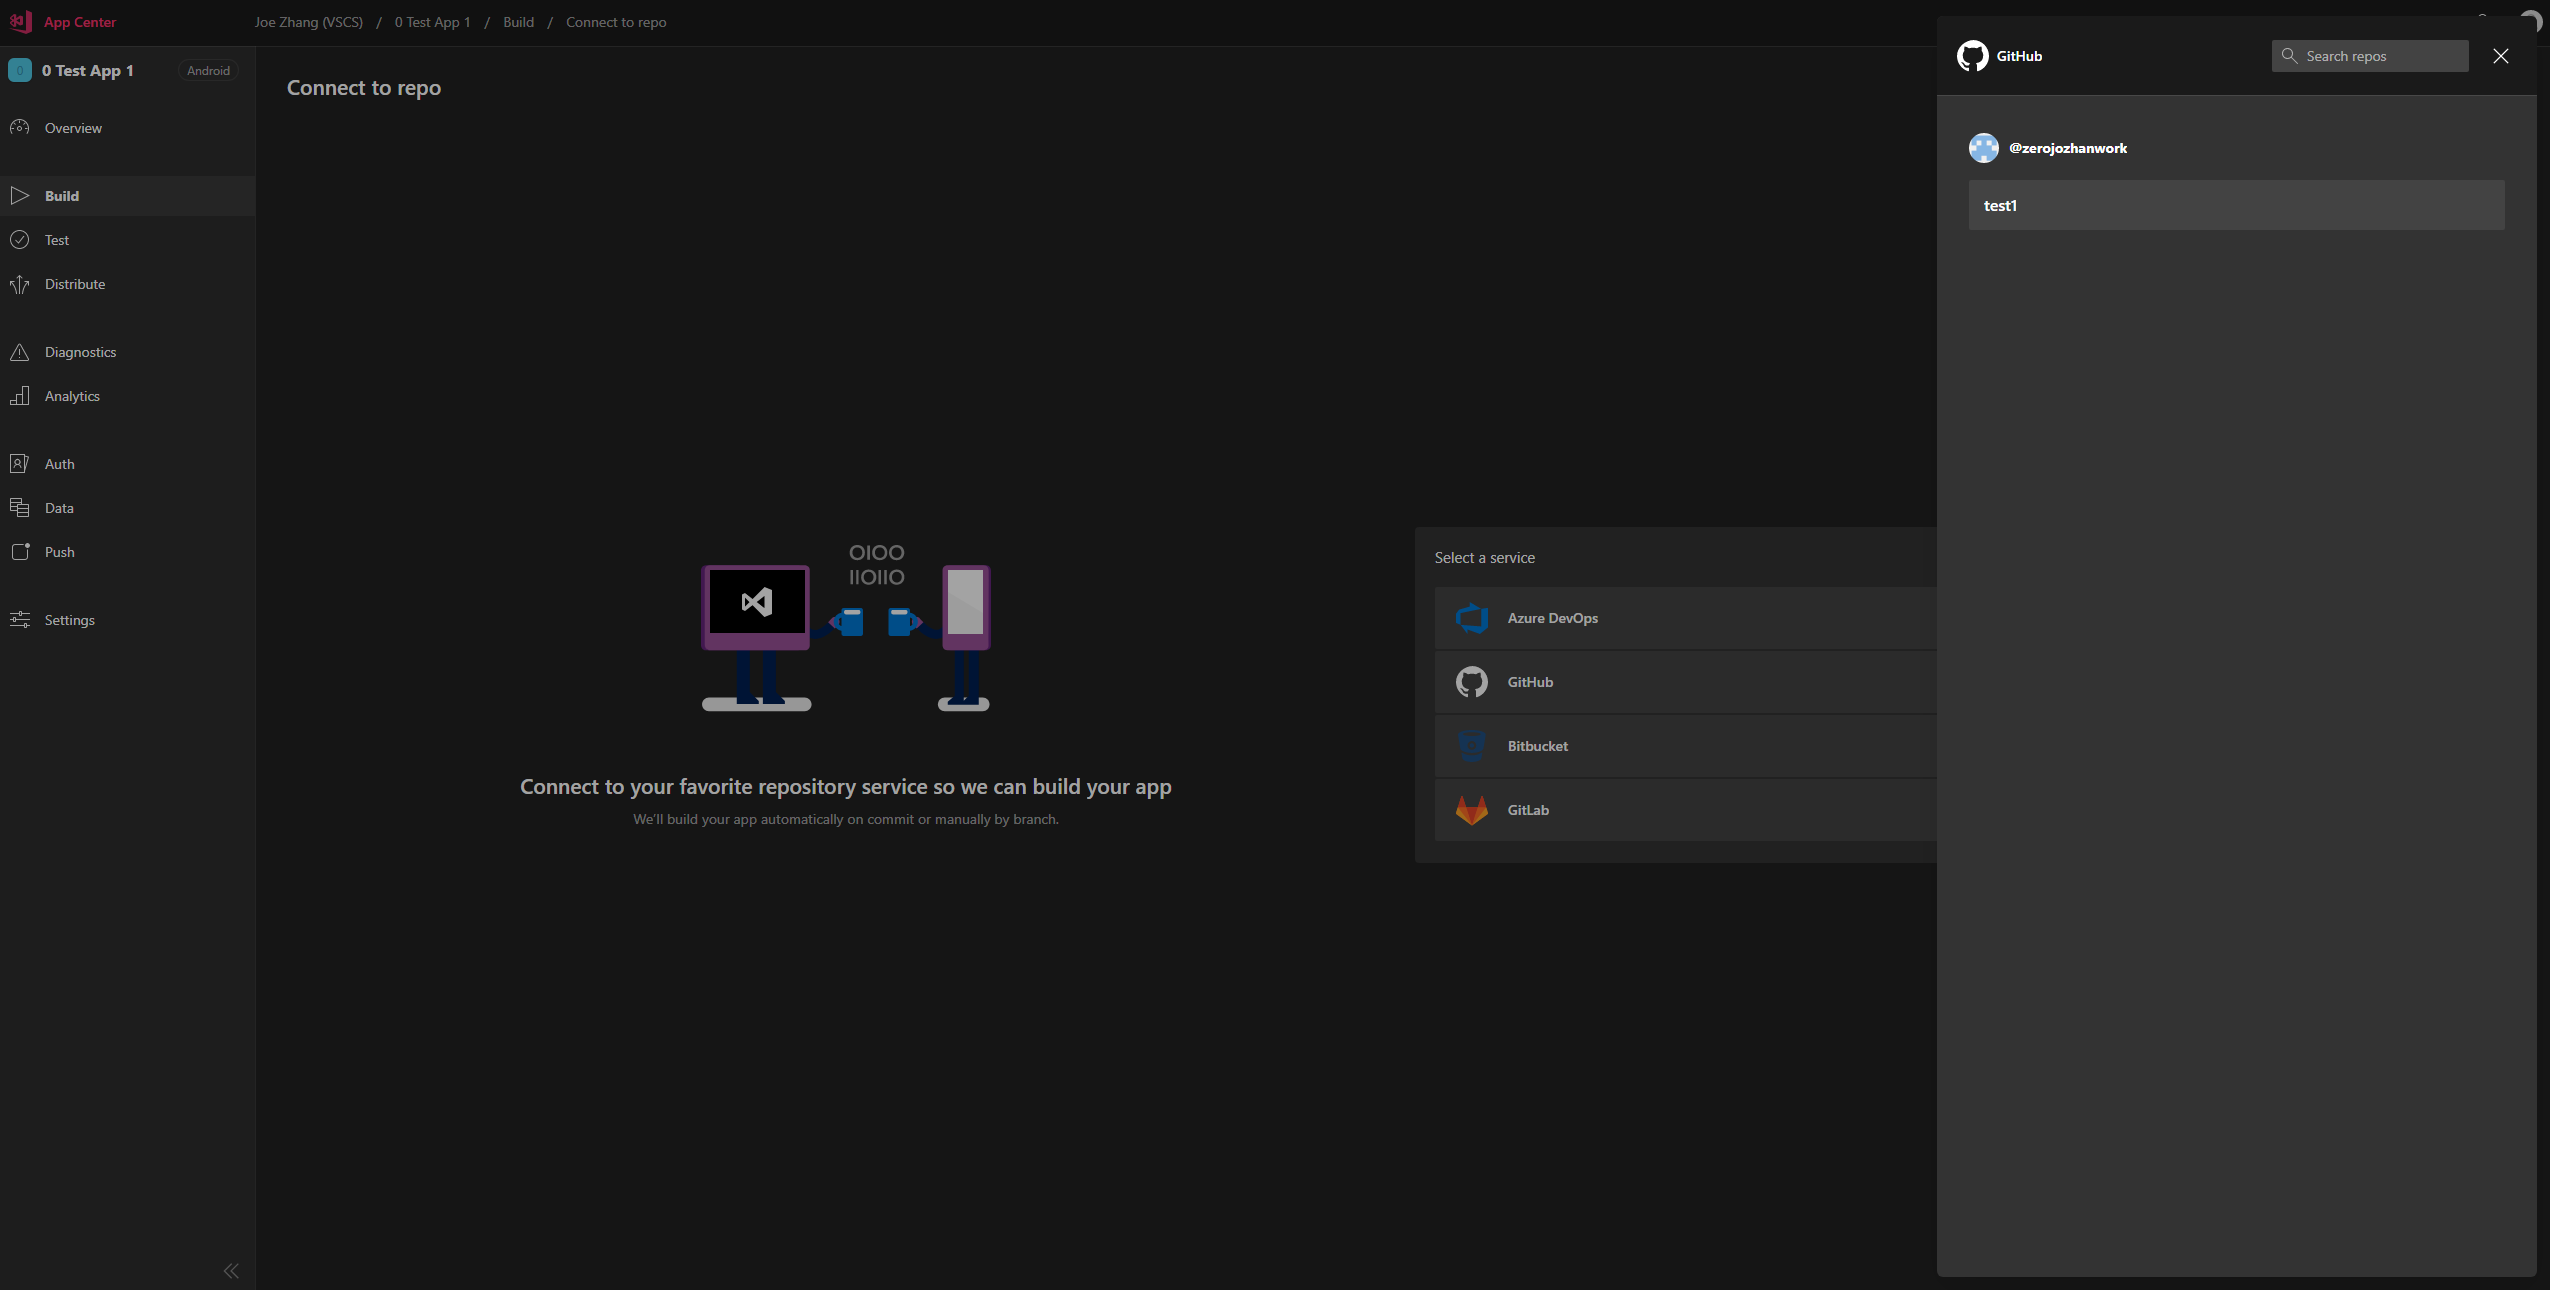2550x1290 pixels.
Task: Collapse the left sidebar
Action: coord(229,1271)
